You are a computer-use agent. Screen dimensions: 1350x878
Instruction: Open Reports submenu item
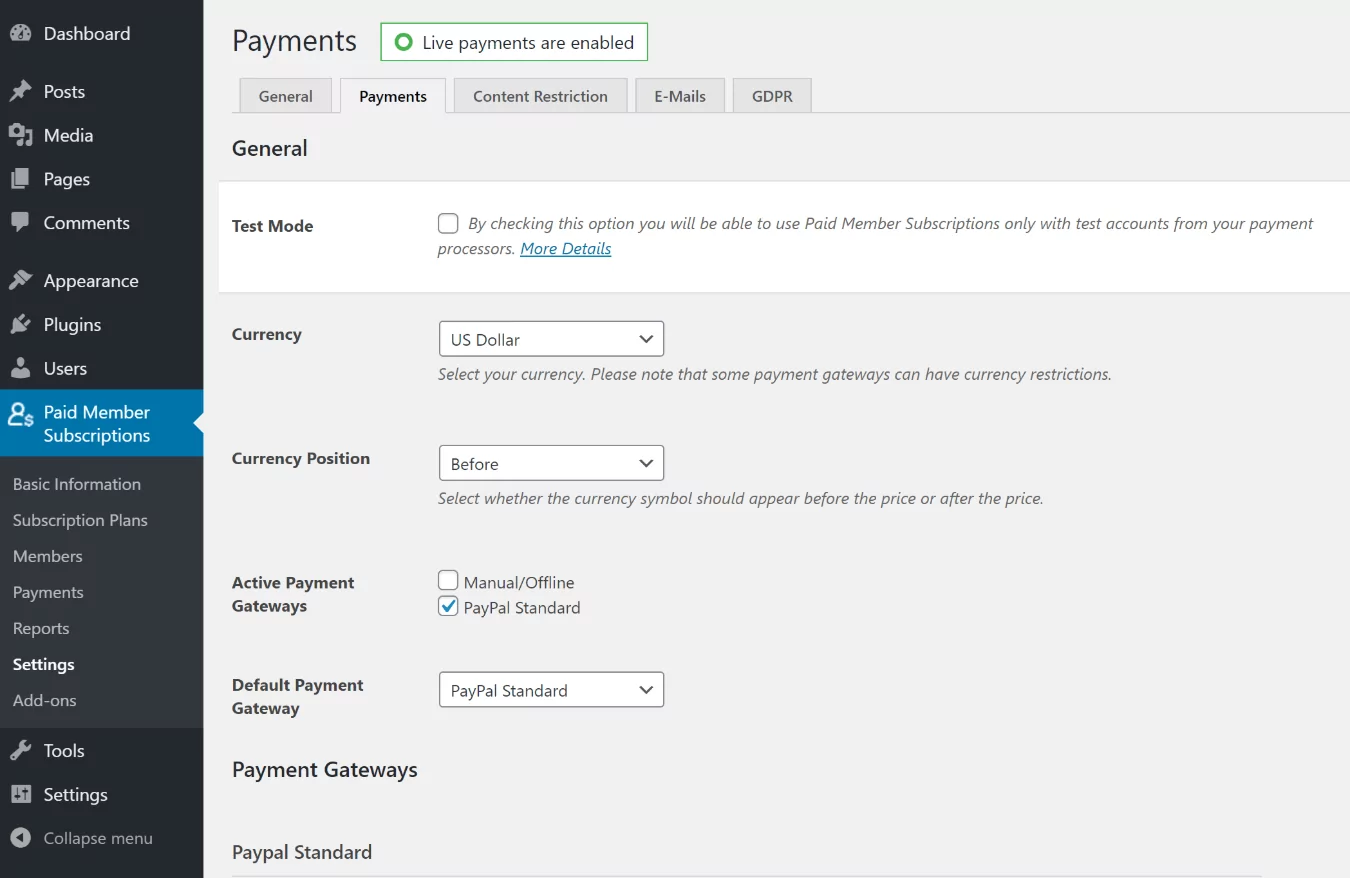[x=41, y=628]
